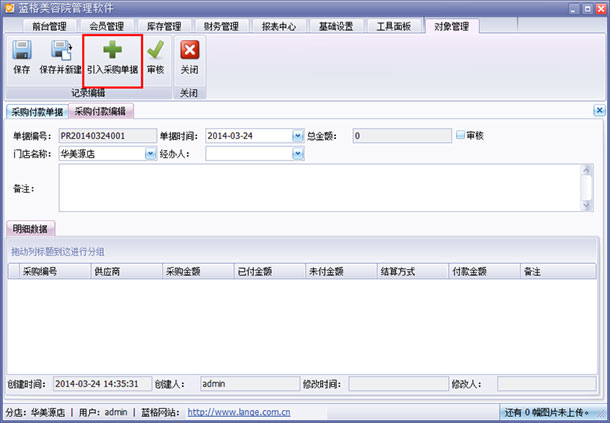Switch to the 财务管理 menu tab
The width and height of the screenshot is (610, 423).
pos(221,26)
